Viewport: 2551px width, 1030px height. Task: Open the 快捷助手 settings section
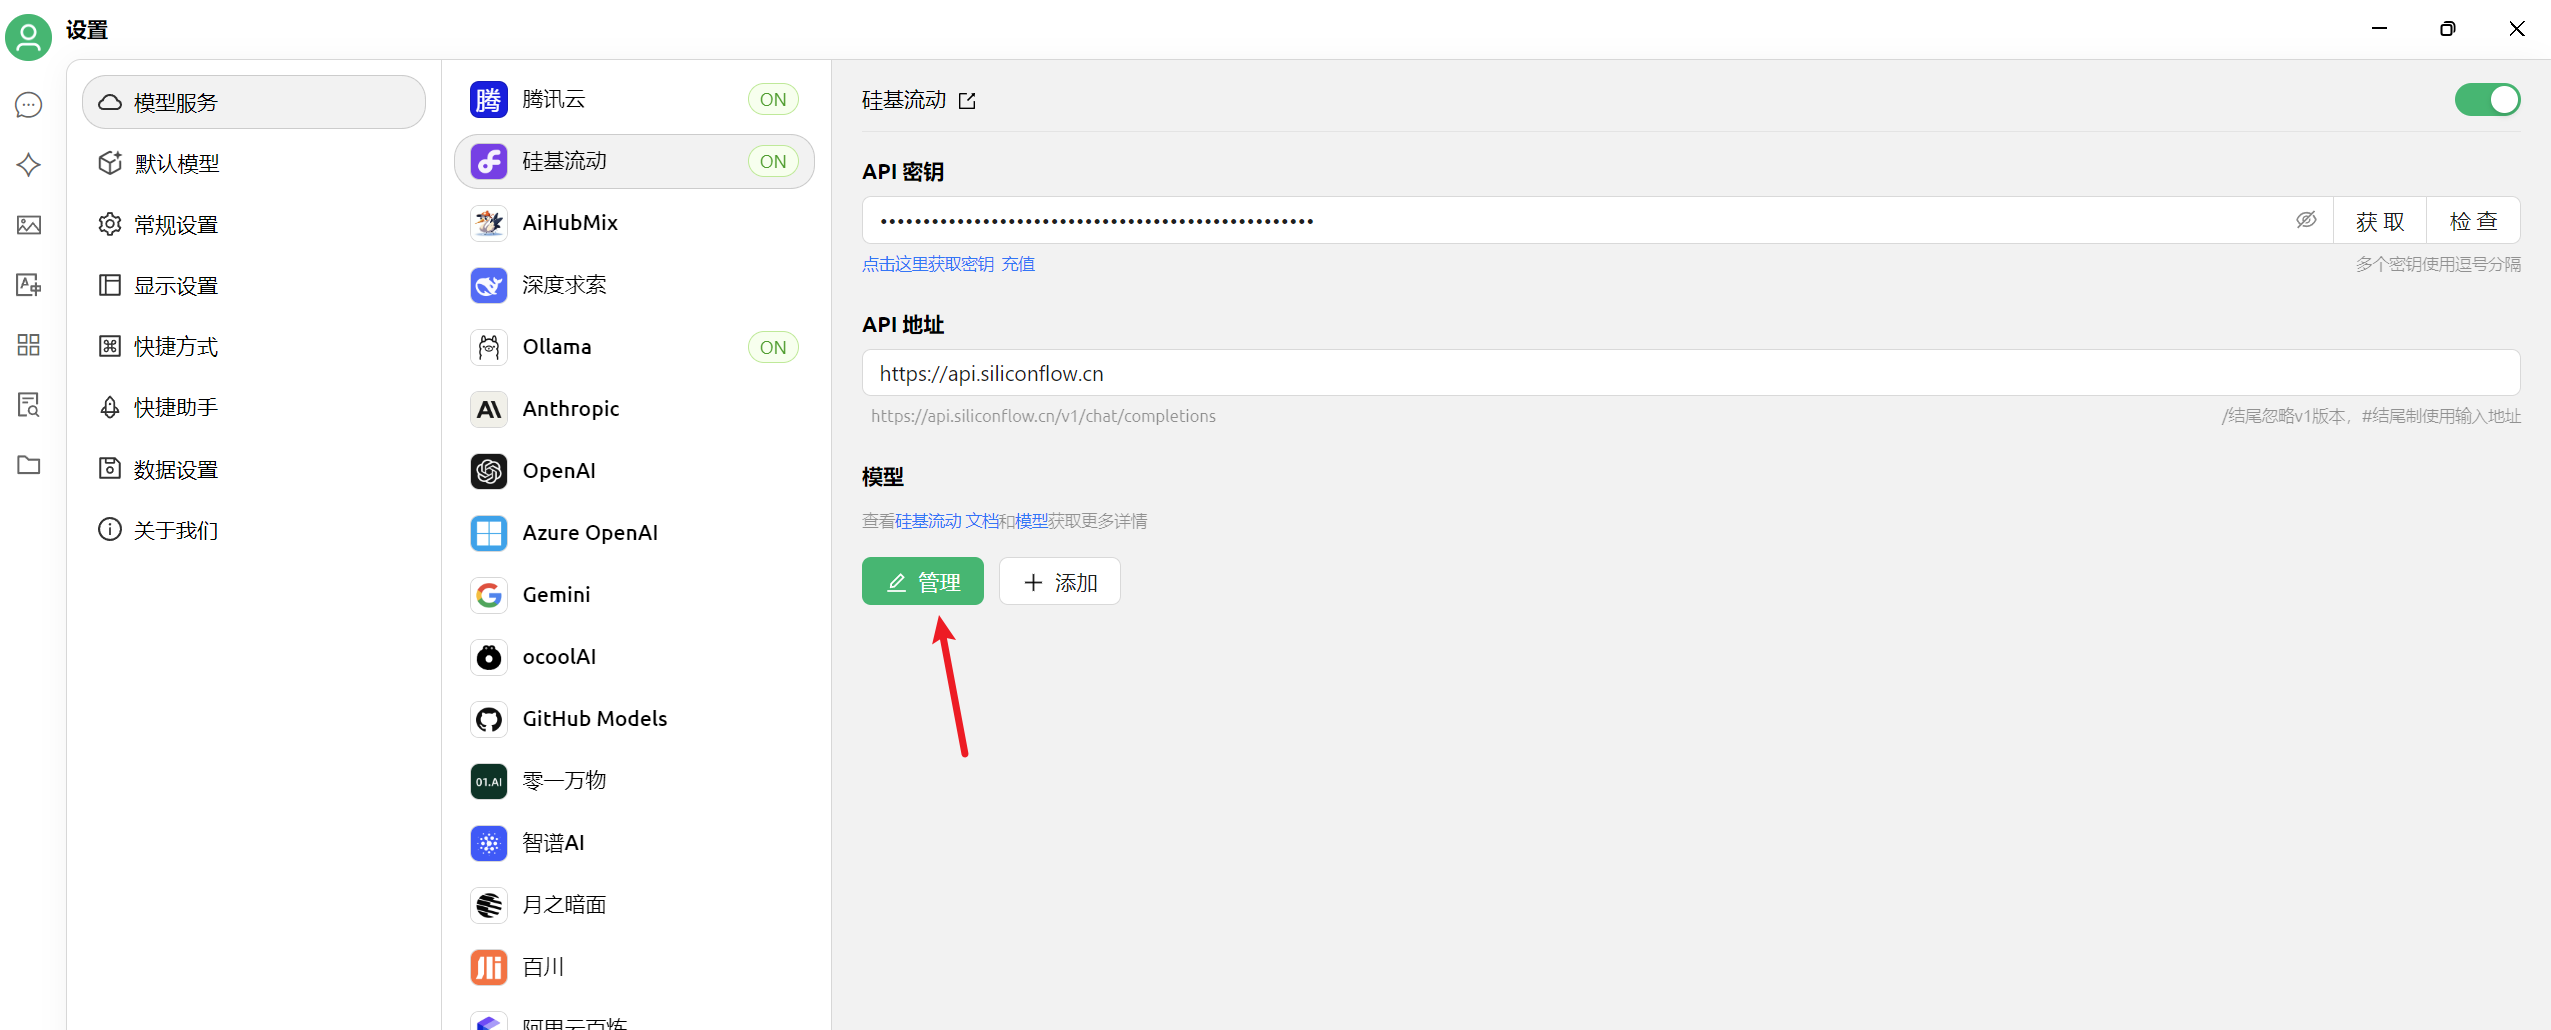tap(254, 408)
